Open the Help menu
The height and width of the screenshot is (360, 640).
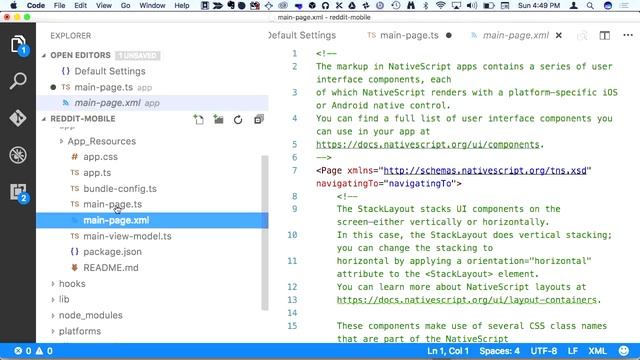pos(182,5)
